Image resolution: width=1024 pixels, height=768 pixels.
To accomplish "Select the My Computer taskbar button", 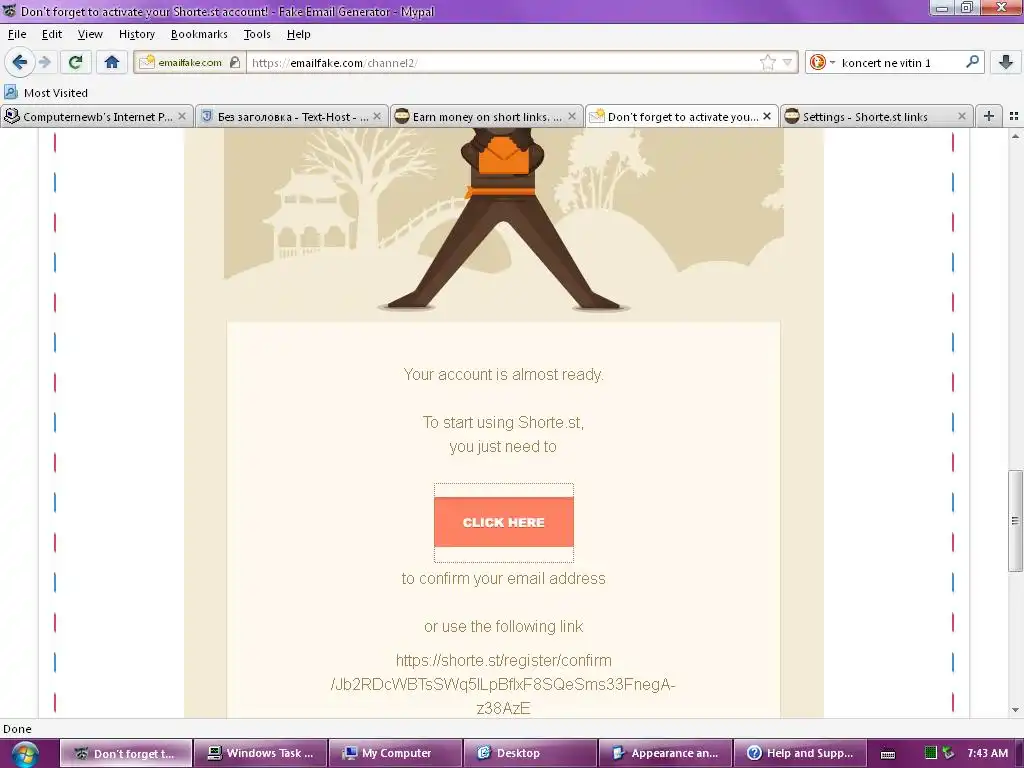I will [x=396, y=753].
